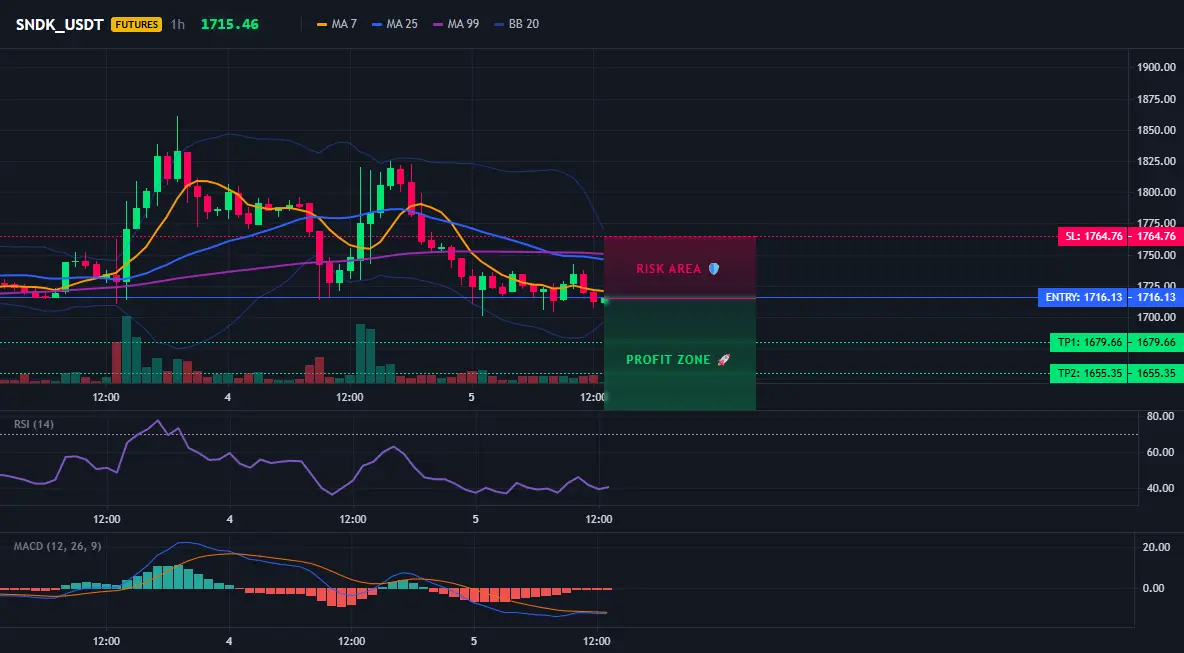Toggle the MA 25 legend entry
This screenshot has height=653, width=1184.
point(395,24)
